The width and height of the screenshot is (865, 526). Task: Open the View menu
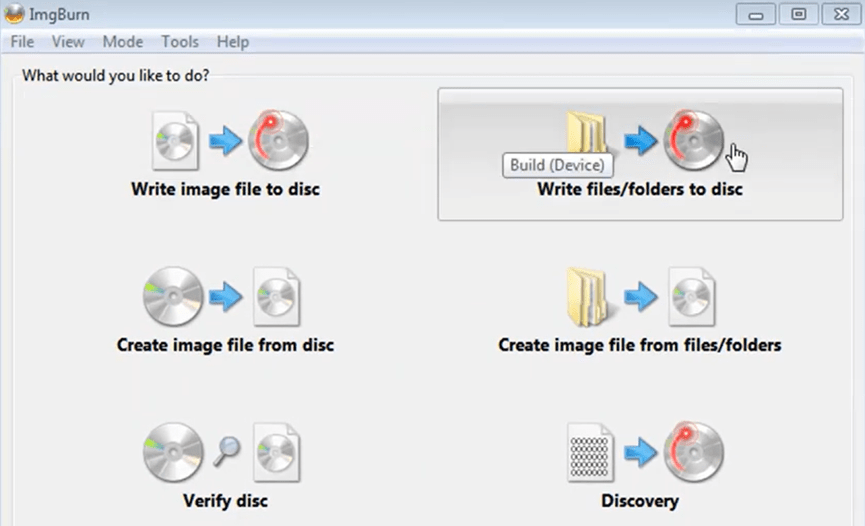pos(68,42)
